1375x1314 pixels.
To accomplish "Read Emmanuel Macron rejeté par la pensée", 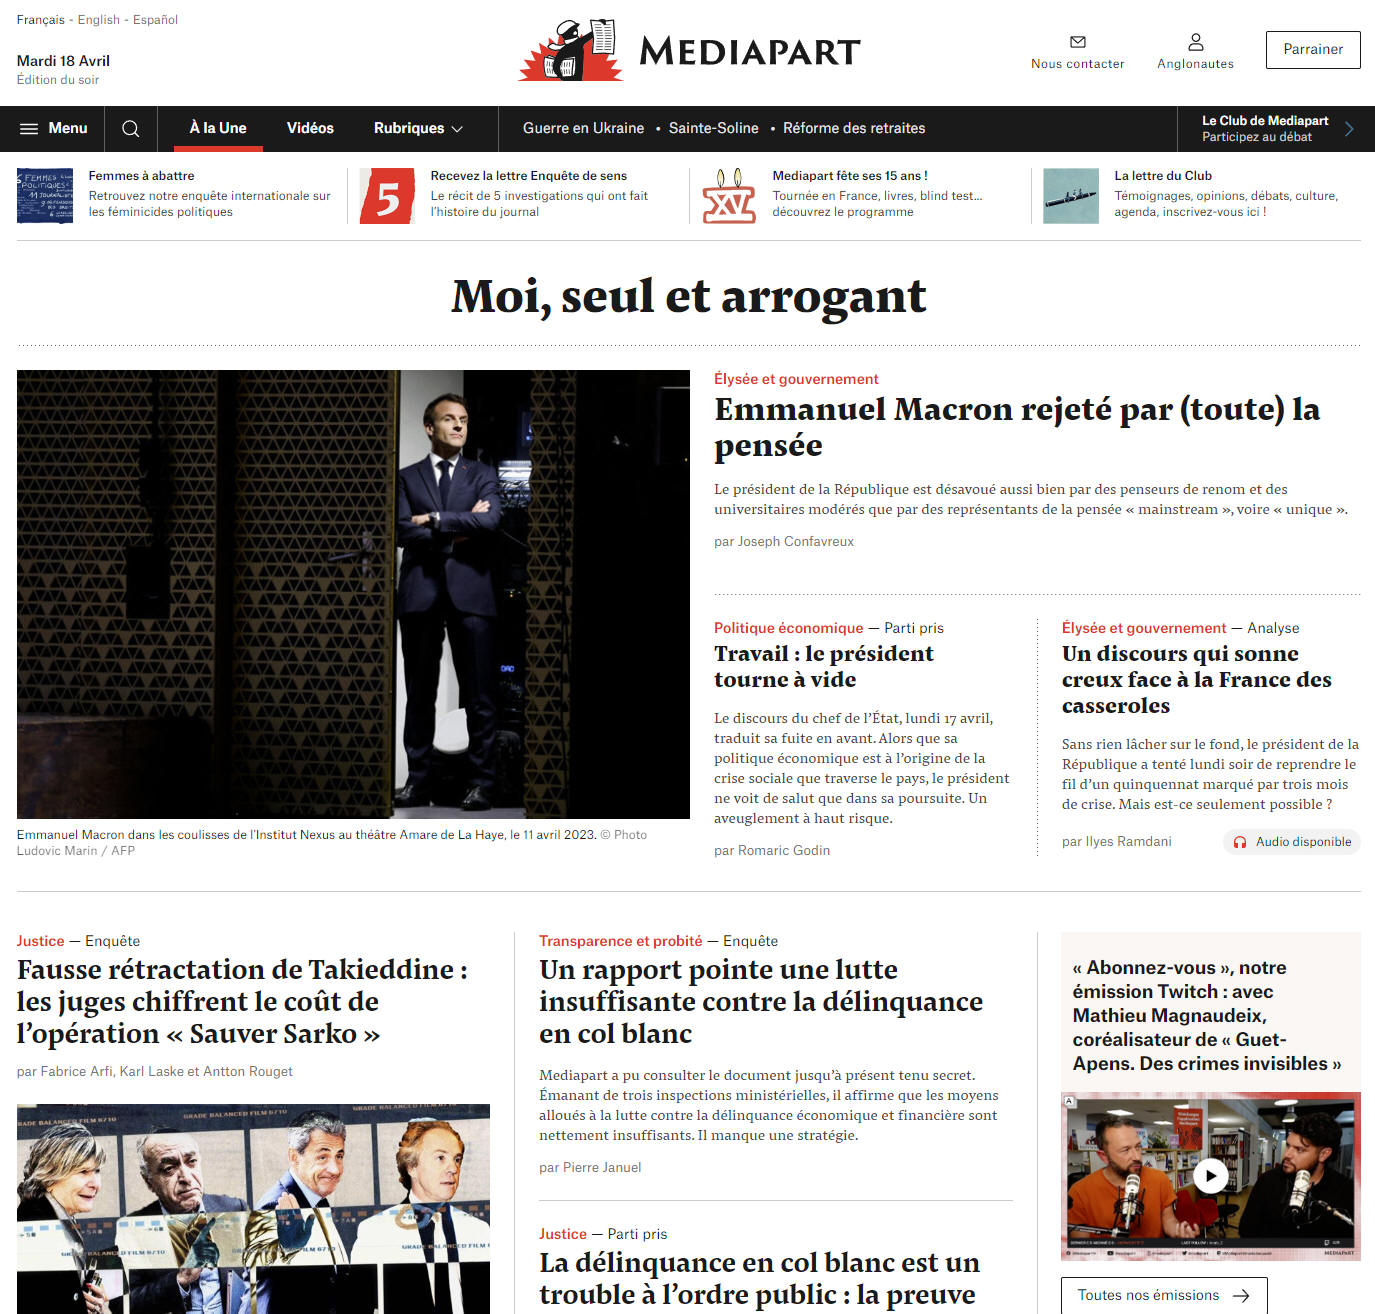I will pyautogui.click(x=1017, y=427).
